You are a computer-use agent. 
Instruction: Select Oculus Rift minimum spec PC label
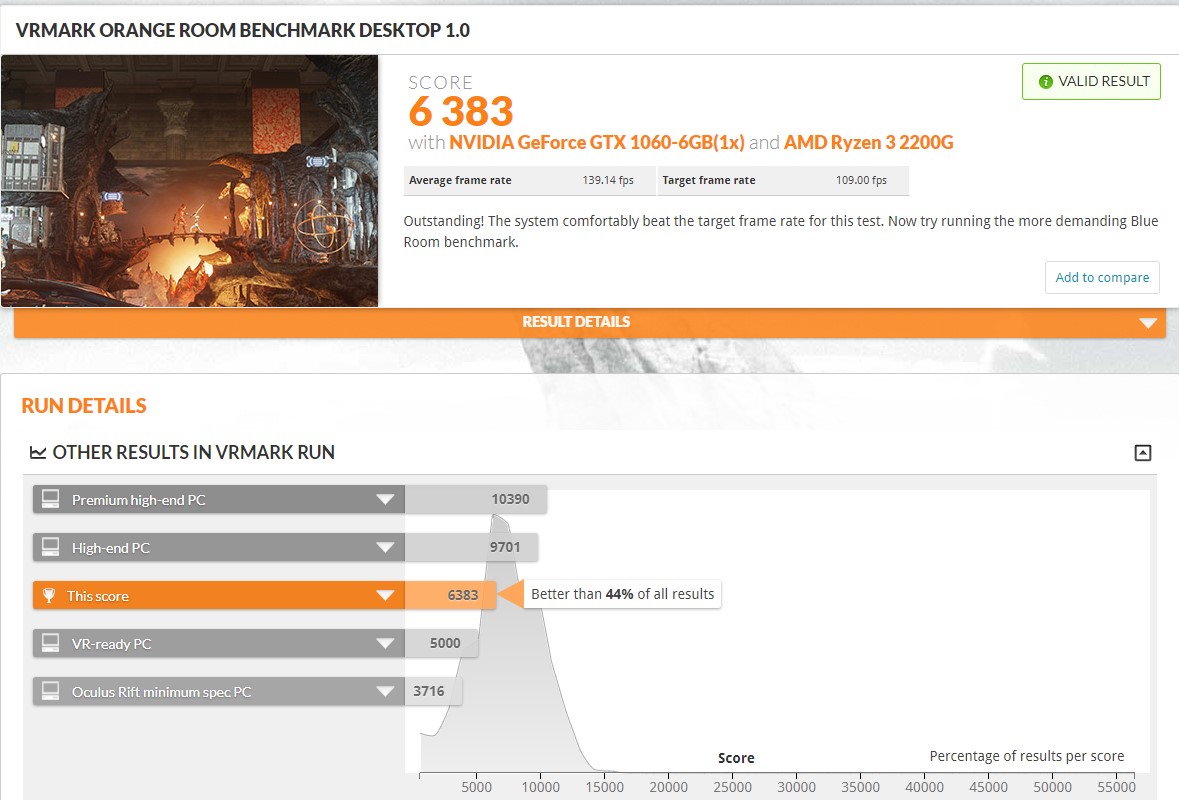coord(162,692)
